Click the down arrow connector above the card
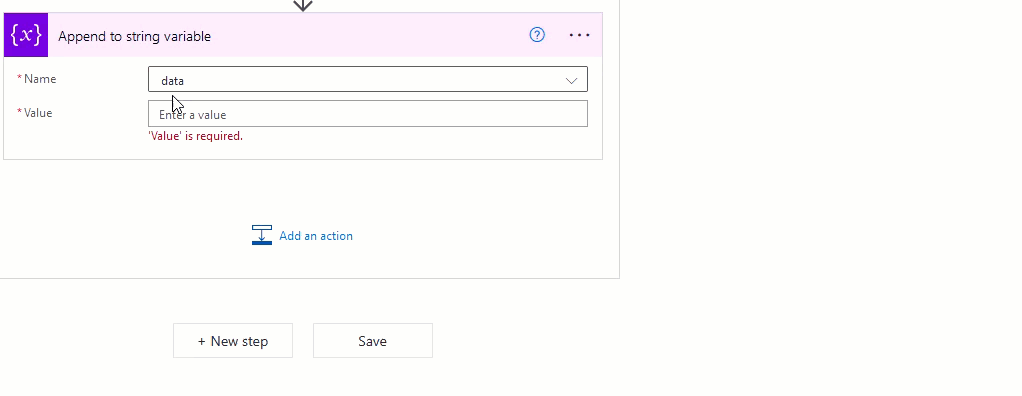This screenshot has height=396, width=1022. [x=302, y=5]
